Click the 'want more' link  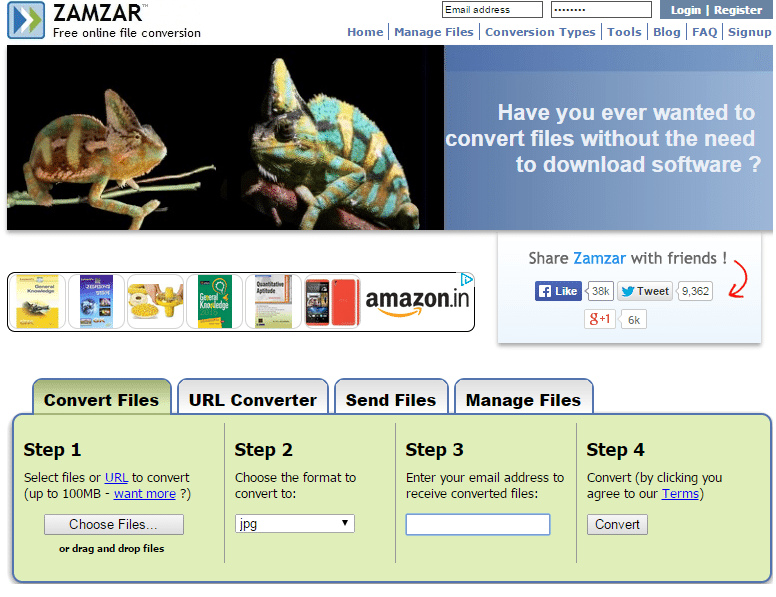tap(144, 494)
